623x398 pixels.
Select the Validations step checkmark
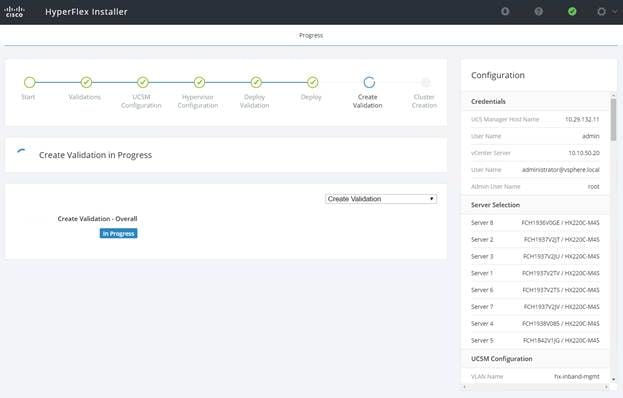point(86,82)
